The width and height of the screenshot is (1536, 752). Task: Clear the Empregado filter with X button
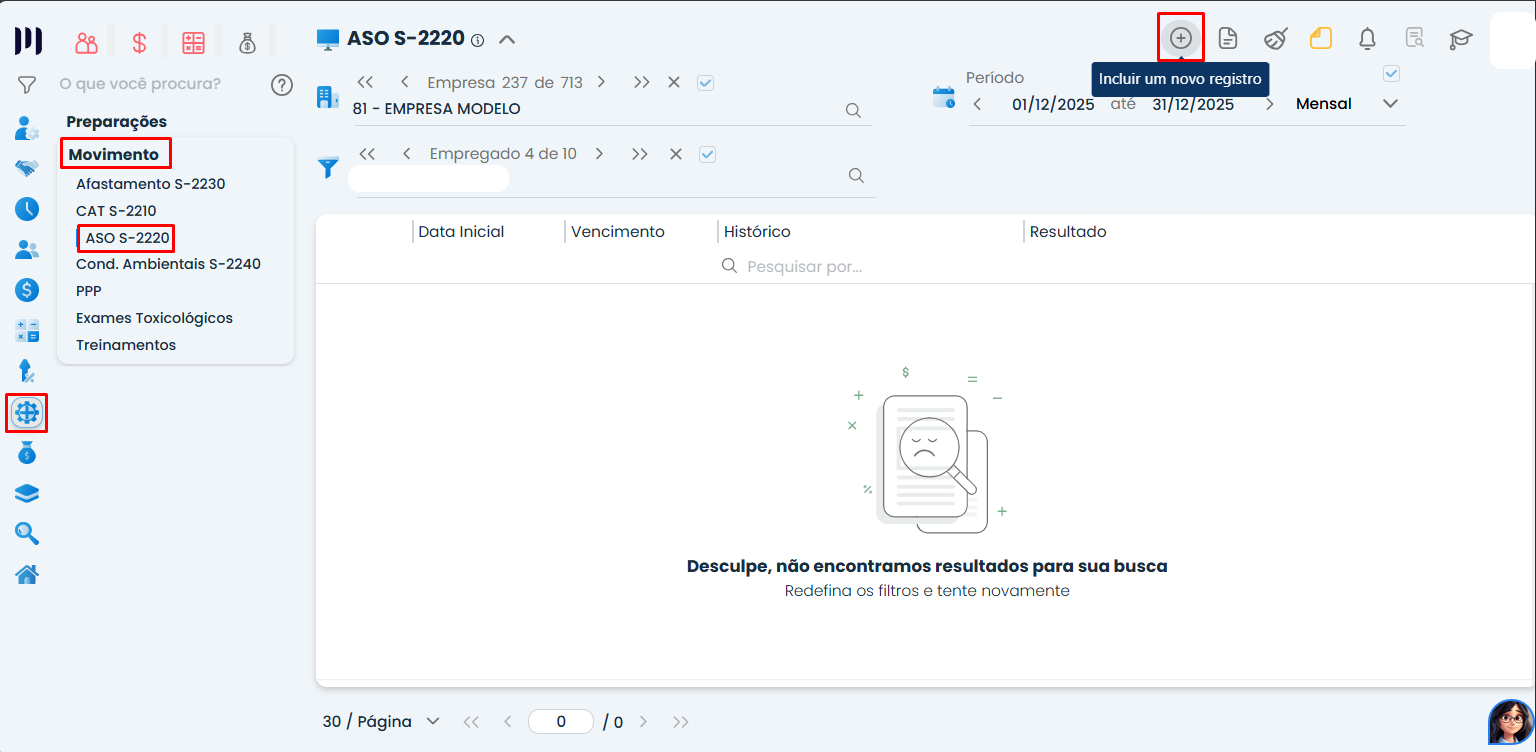point(676,154)
